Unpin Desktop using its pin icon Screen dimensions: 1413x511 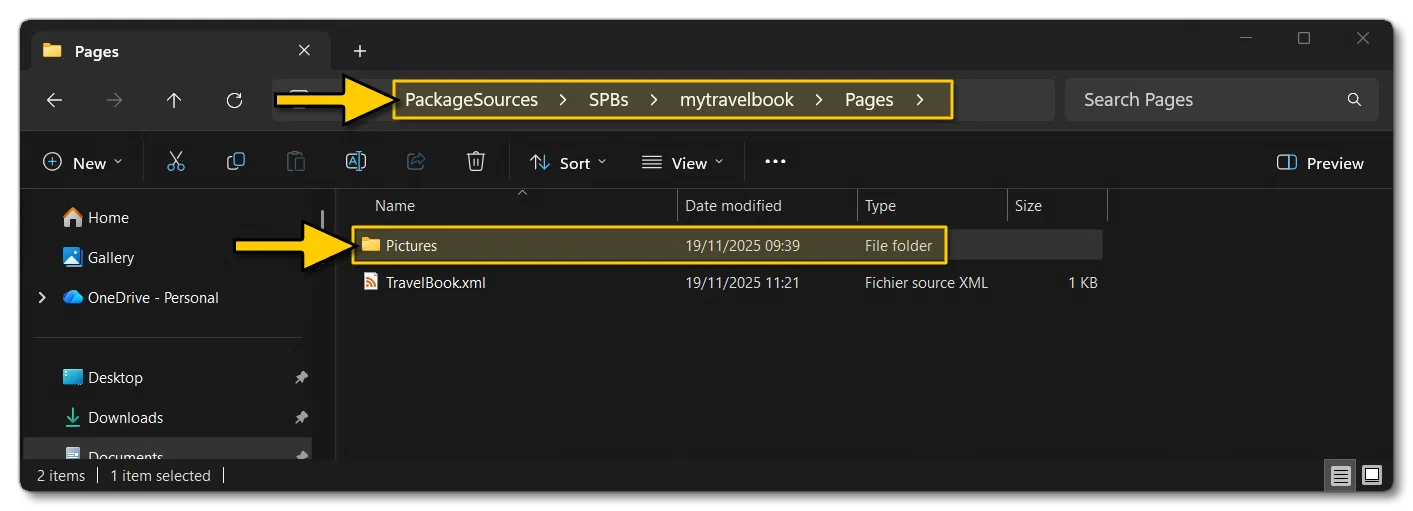(x=301, y=378)
